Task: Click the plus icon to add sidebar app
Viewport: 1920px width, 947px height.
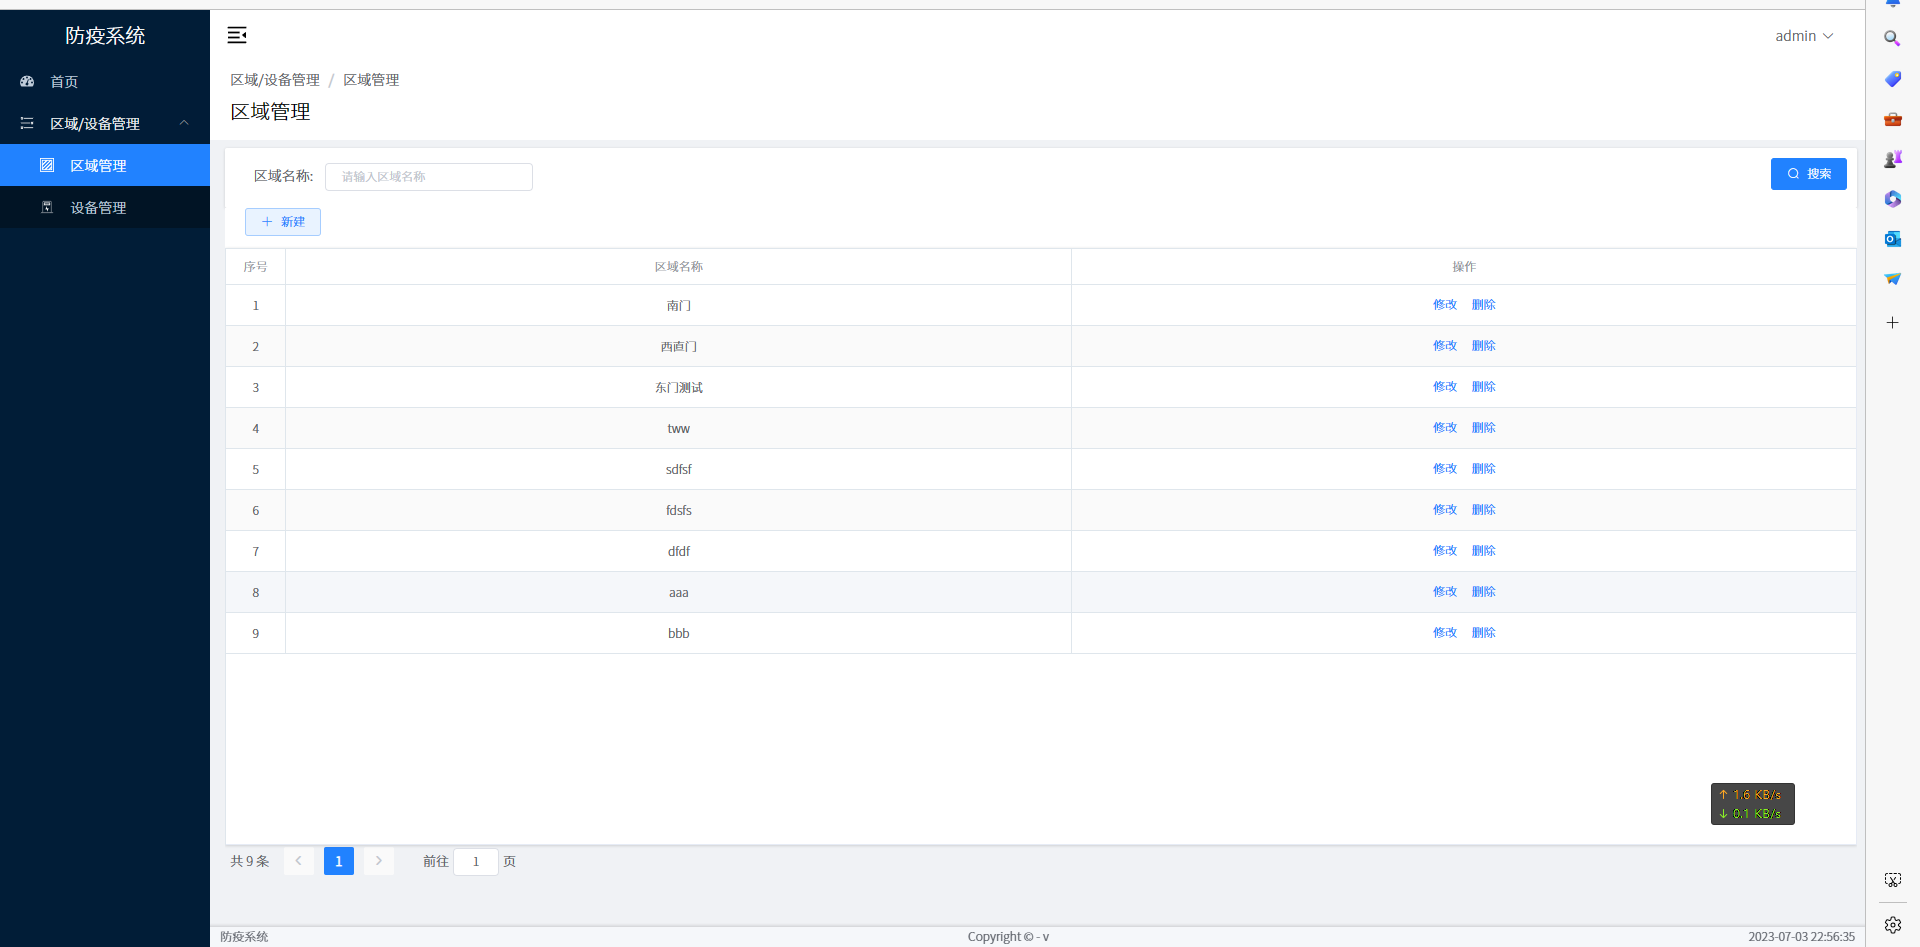Action: 1892,323
